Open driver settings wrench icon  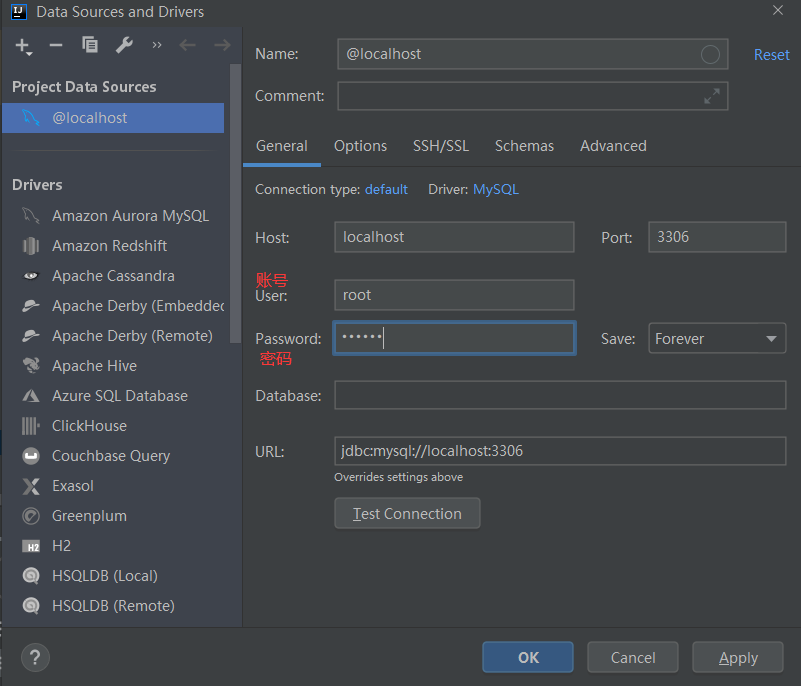pyautogui.click(x=124, y=45)
